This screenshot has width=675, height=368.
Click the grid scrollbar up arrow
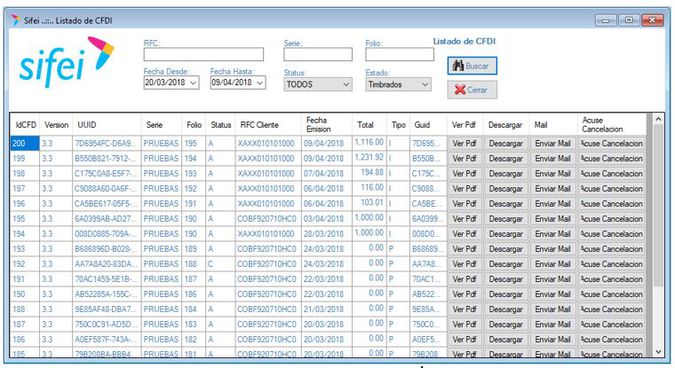(x=658, y=119)
